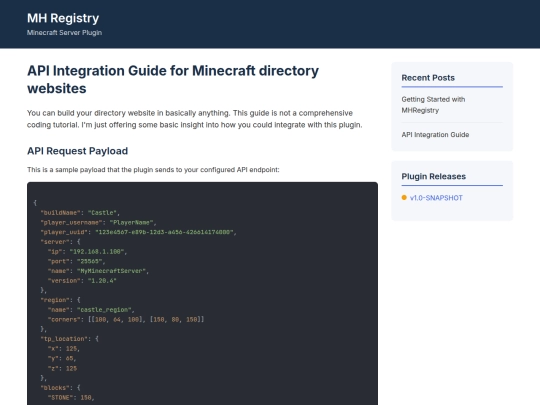Click the "y": 65 code line
Viewport: 540px width, 405px height.
click(x=62, y=358)
